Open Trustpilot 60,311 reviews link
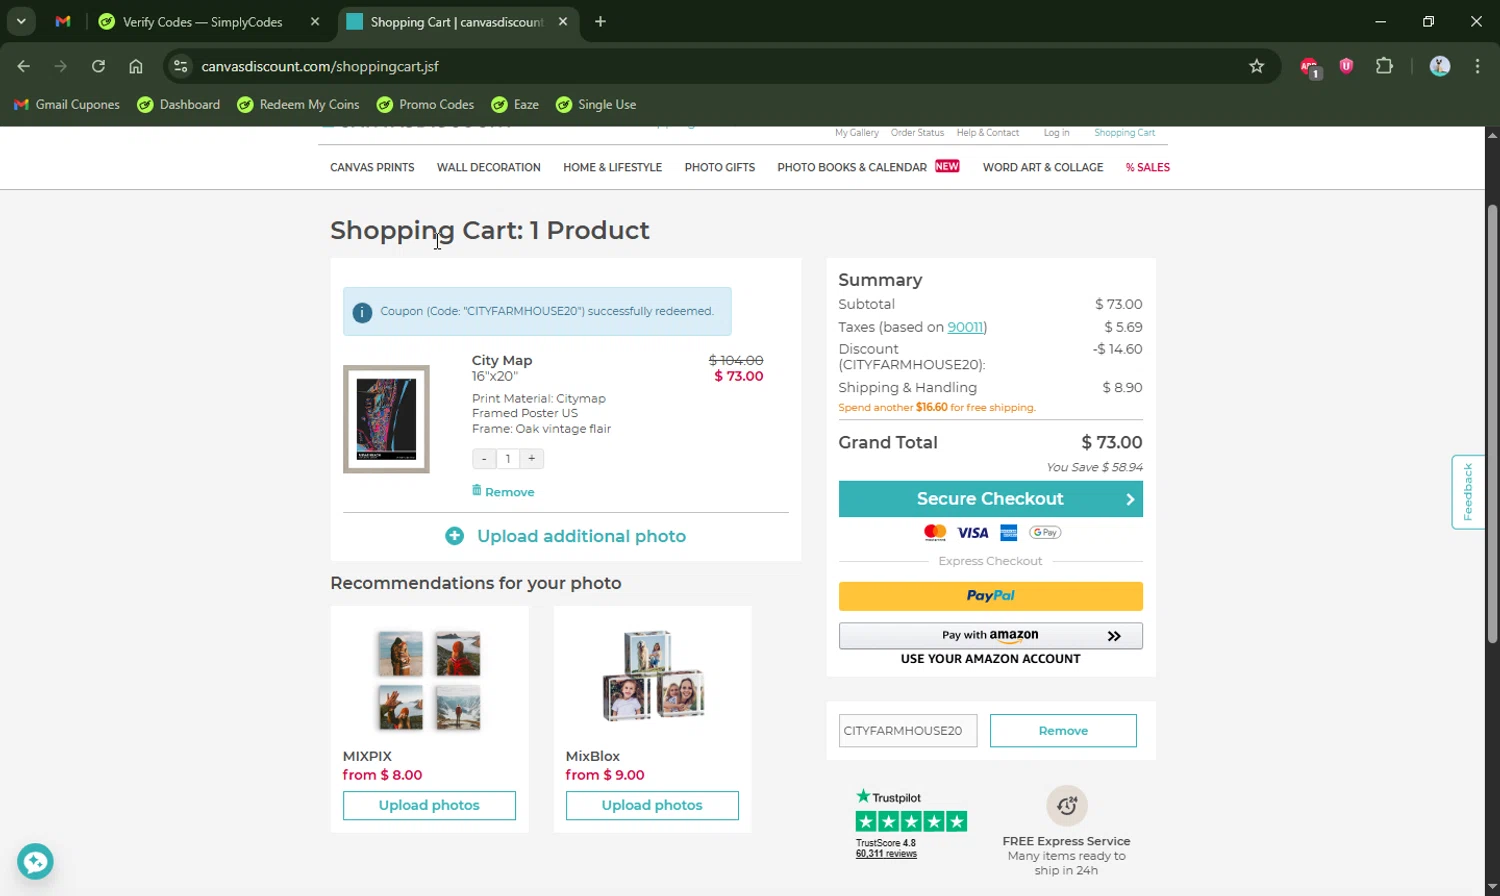The width and height of the screenshot is (1500, 896). coord(886,854)
